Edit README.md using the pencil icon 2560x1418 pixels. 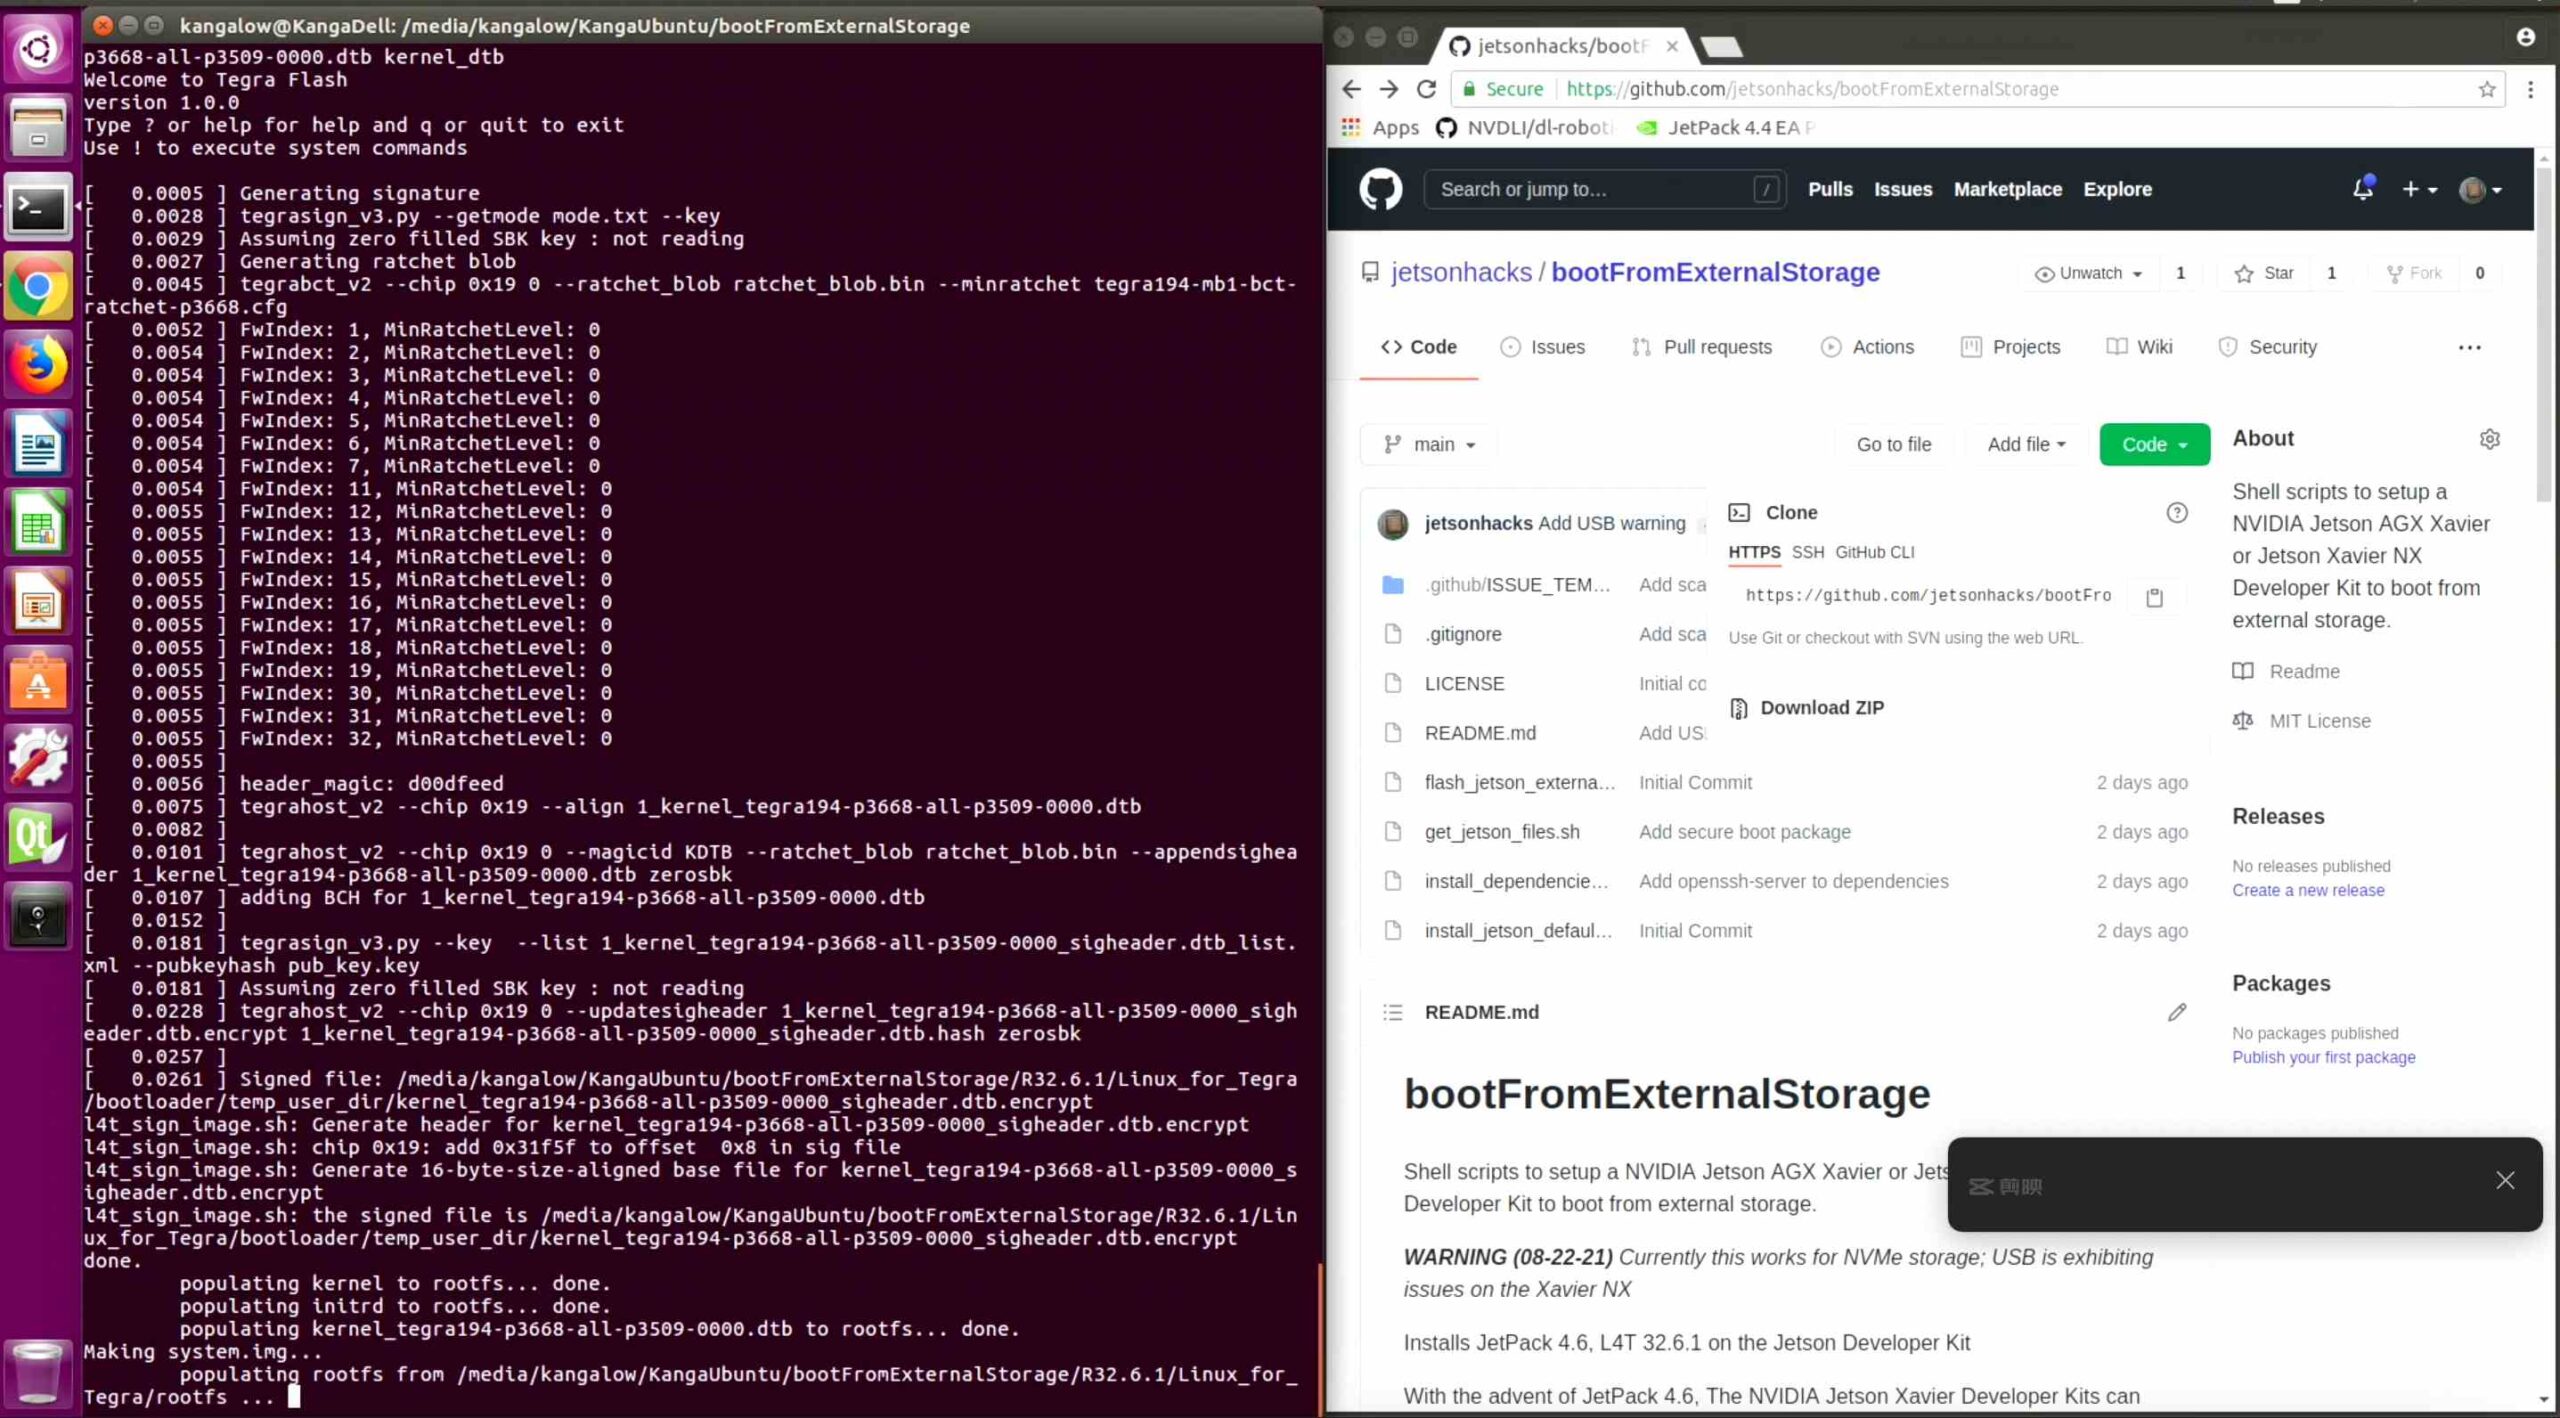[x=2178, y=1012]
